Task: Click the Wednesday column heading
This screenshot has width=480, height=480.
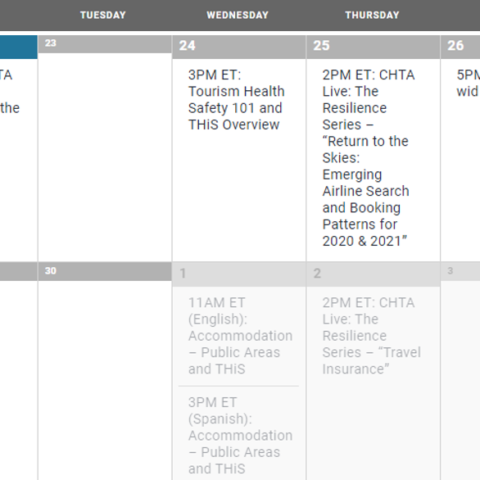Action: 237,15
